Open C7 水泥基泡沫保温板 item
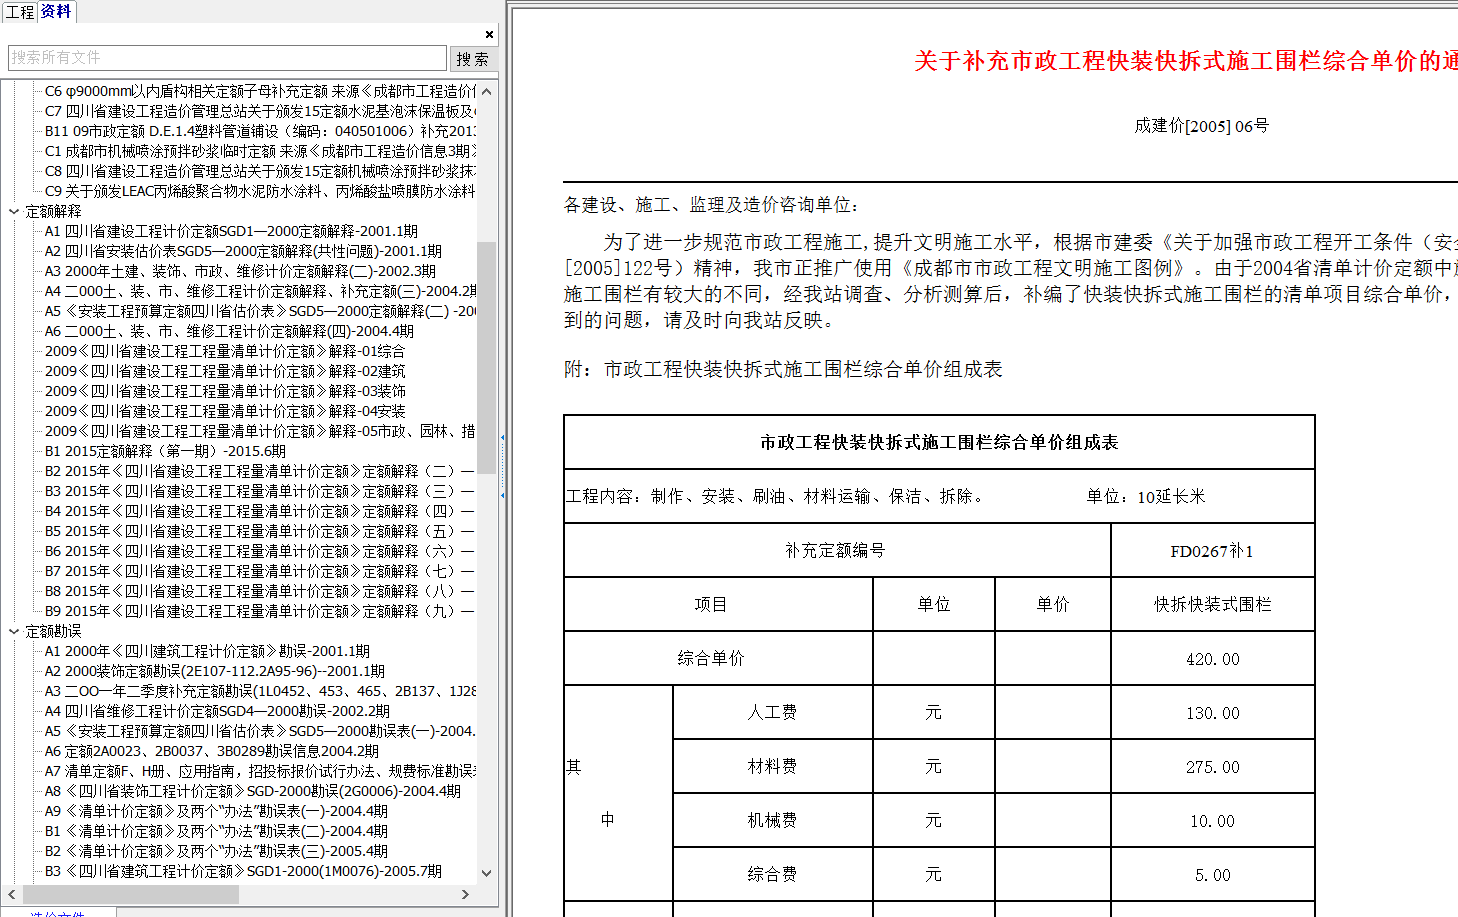Screen dimensions: 1458x917 point(260,111)
